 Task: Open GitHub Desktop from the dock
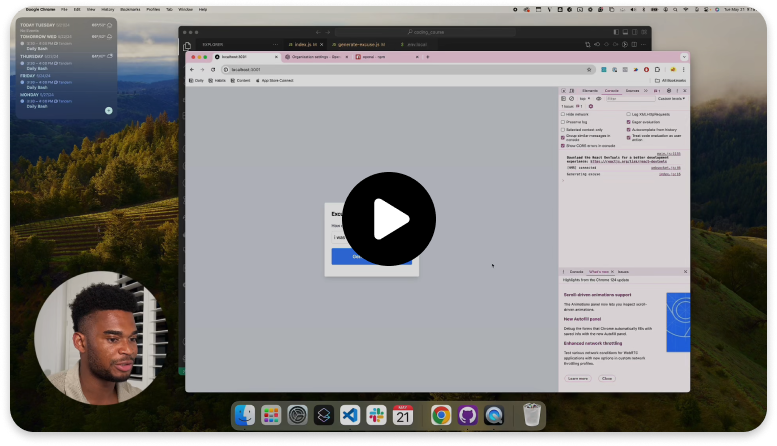(x=467, y=415)
